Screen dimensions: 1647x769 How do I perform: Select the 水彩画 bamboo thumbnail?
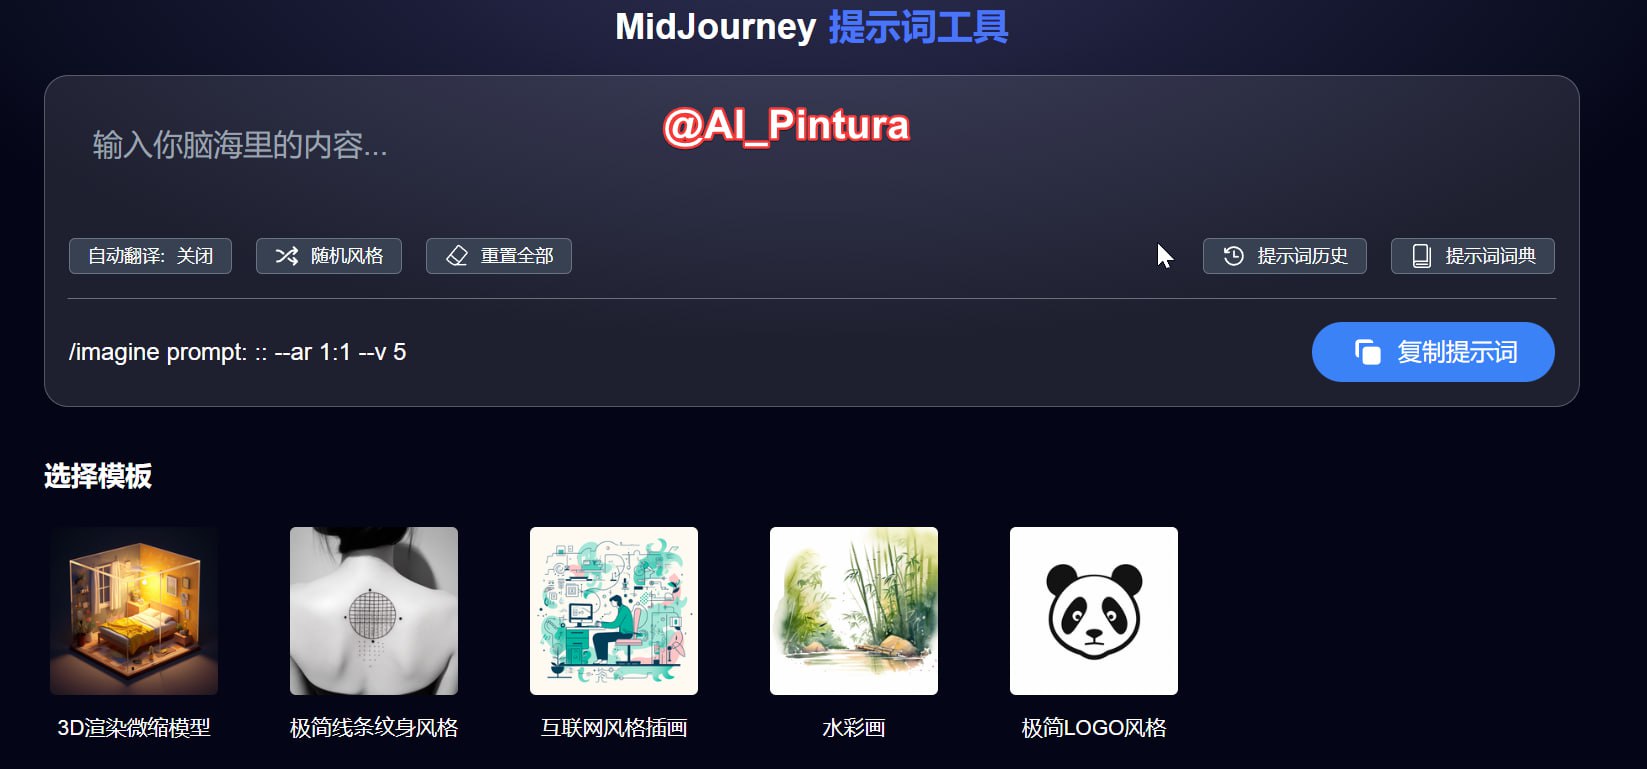[x=854, y=611]
